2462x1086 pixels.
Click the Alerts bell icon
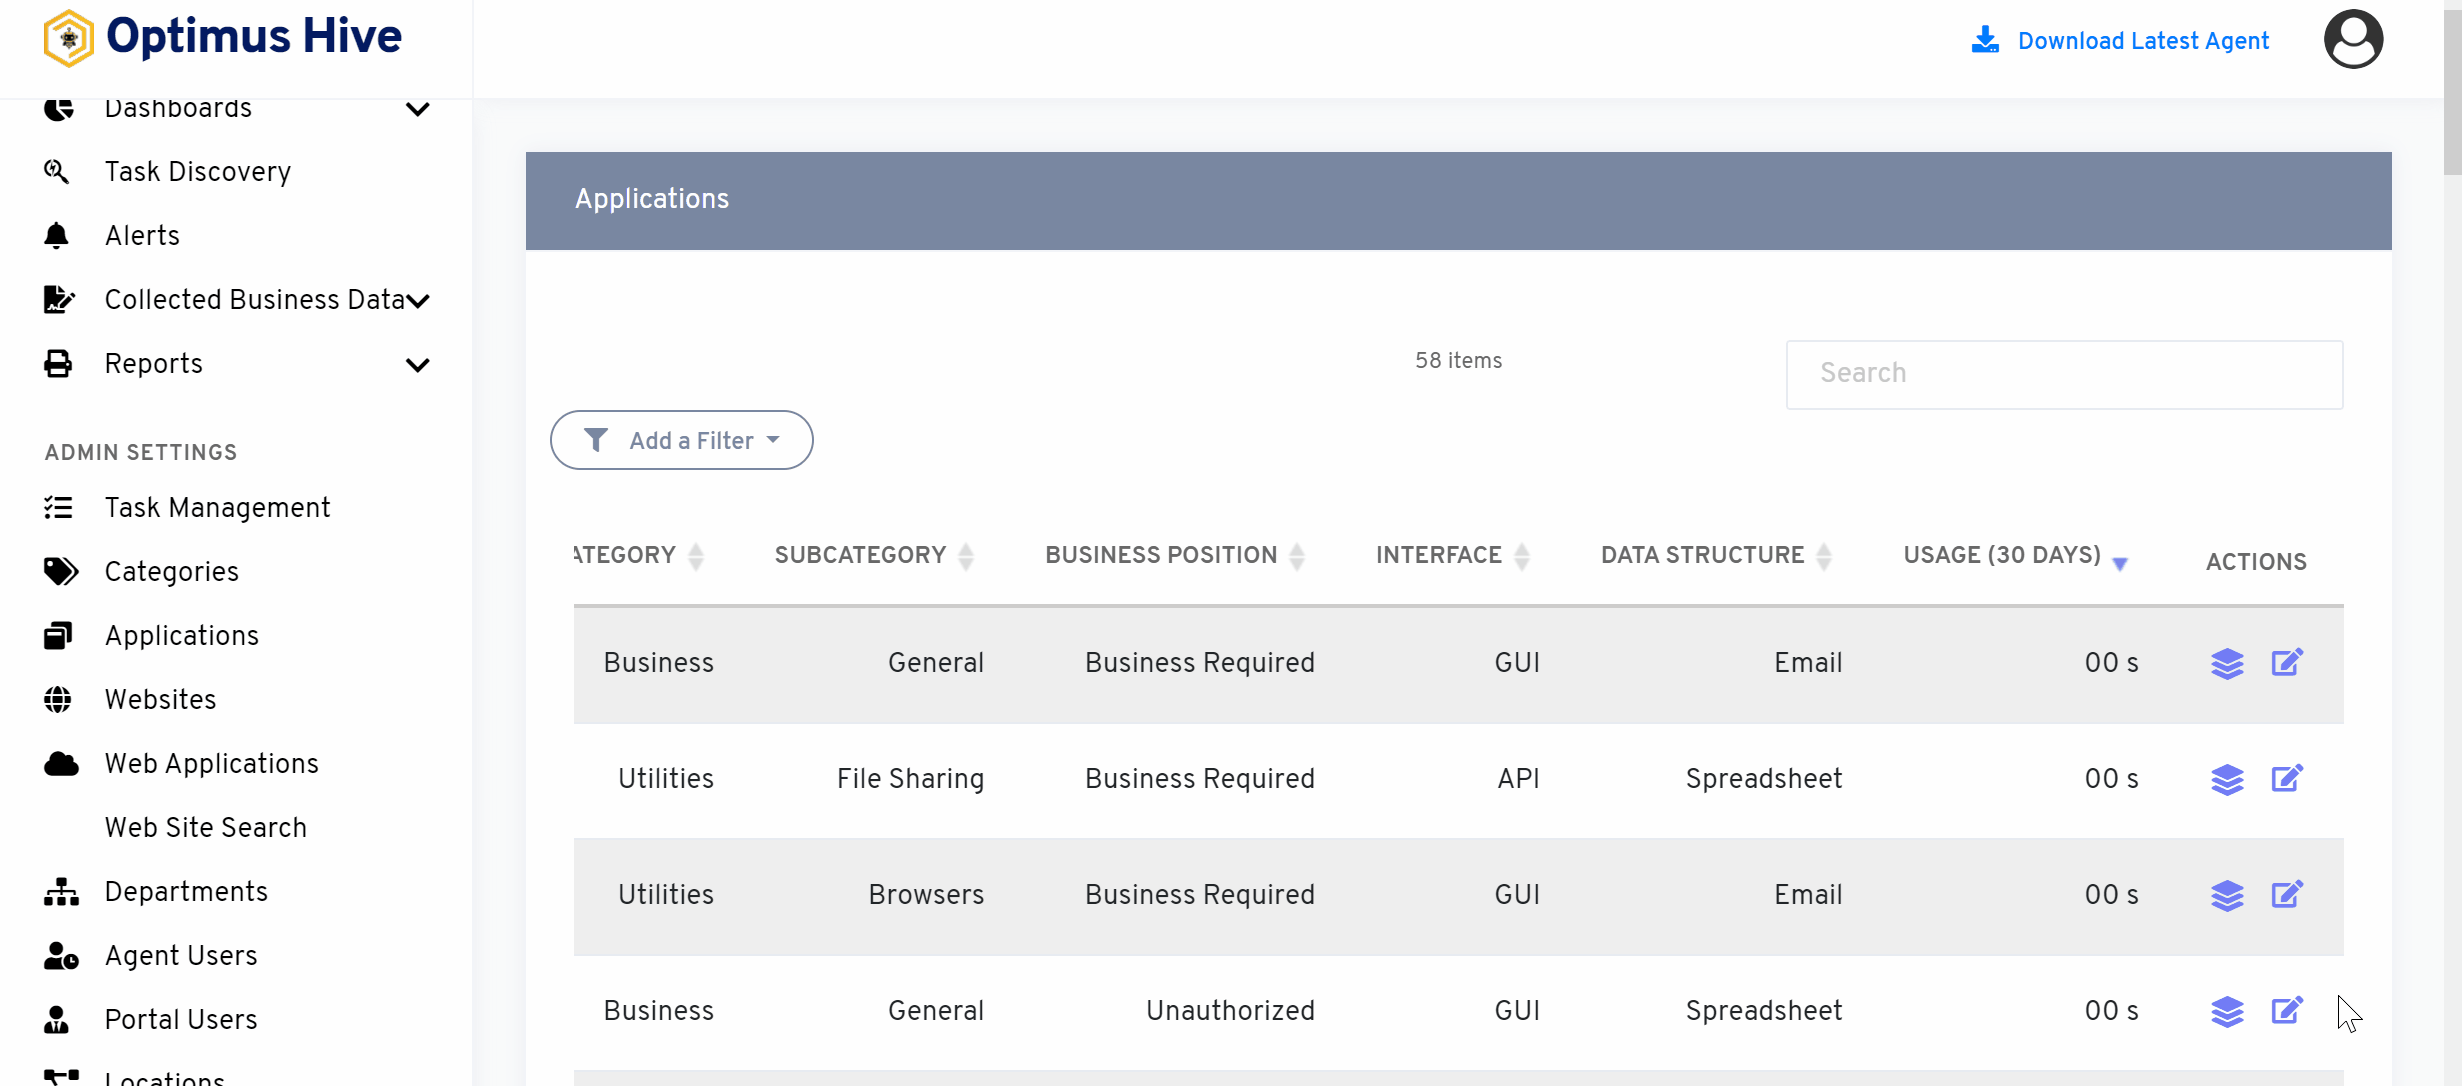57,236
